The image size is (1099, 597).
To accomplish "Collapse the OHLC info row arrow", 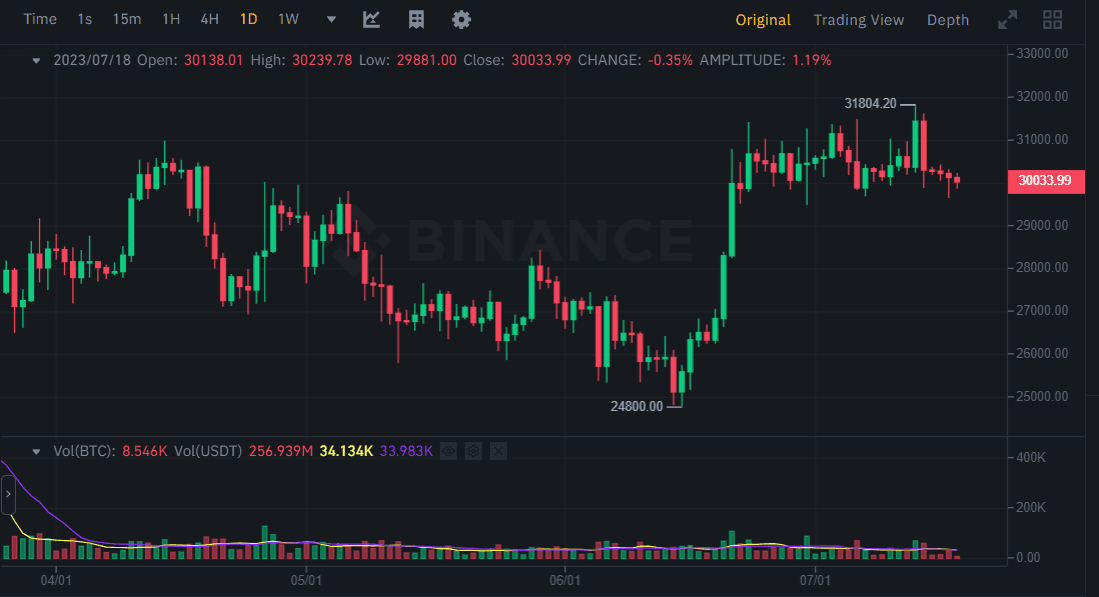I will 37,61.
